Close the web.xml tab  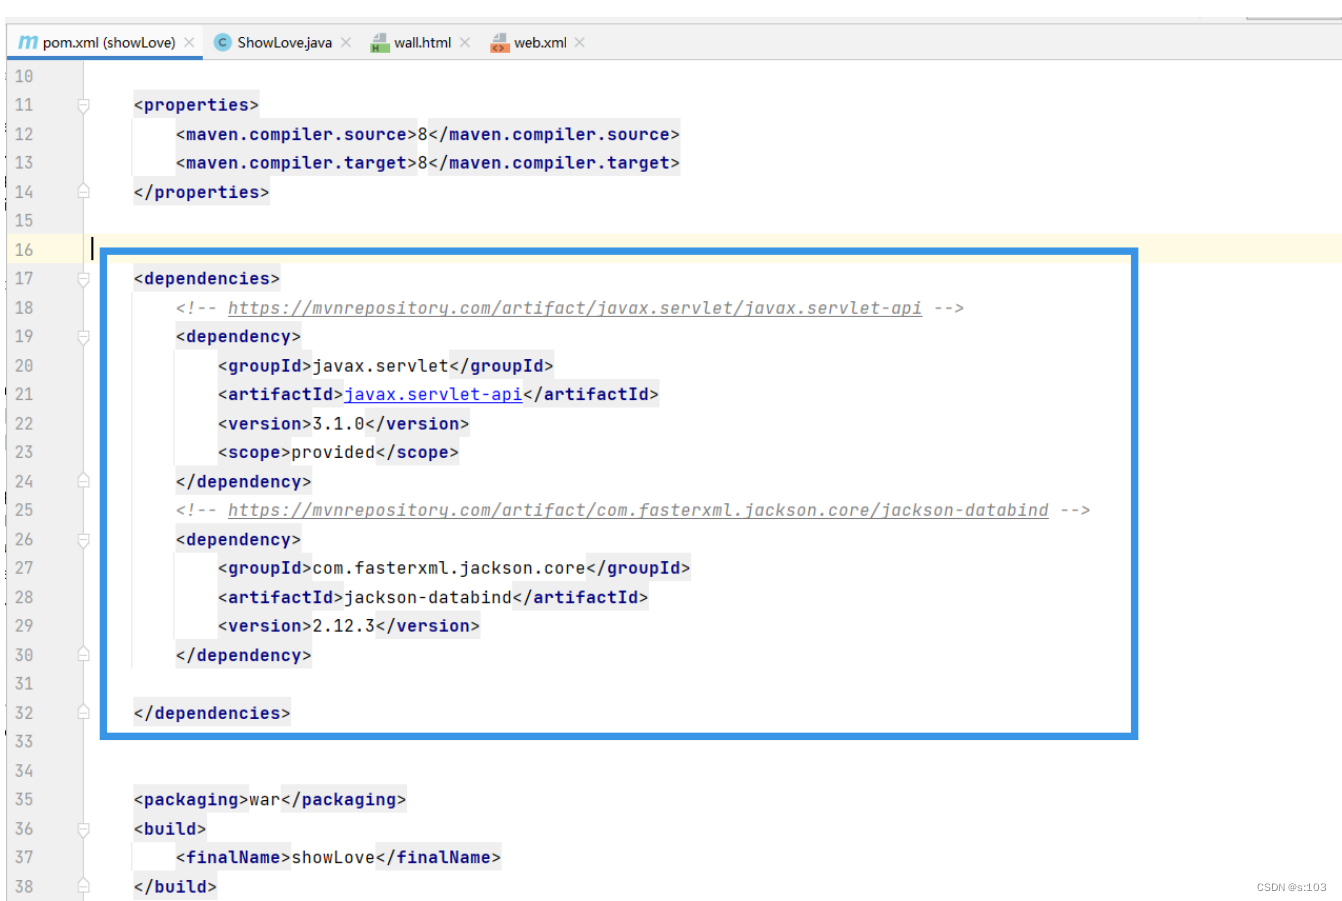click(580, 42)
